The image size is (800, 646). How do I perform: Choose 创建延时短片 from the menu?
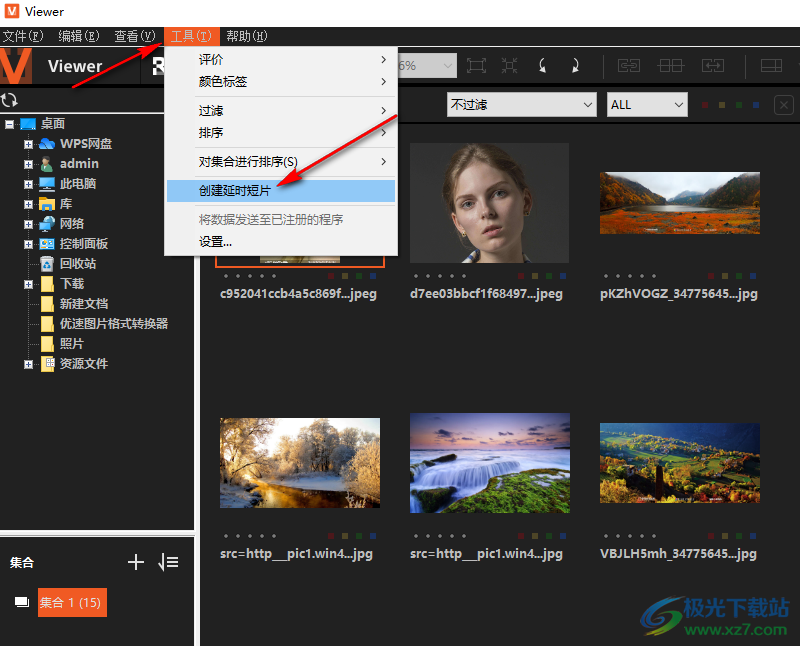(281, 191)
